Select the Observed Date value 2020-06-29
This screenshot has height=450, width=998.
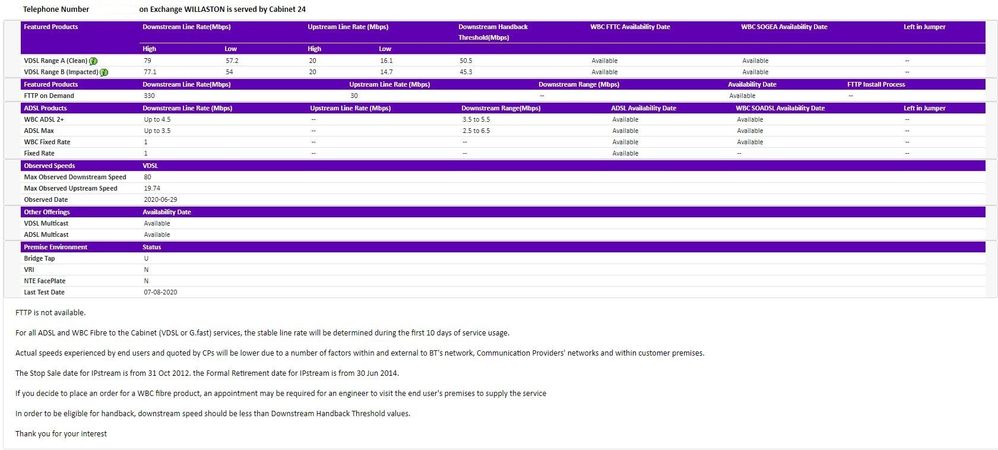(x=160, y=200)
